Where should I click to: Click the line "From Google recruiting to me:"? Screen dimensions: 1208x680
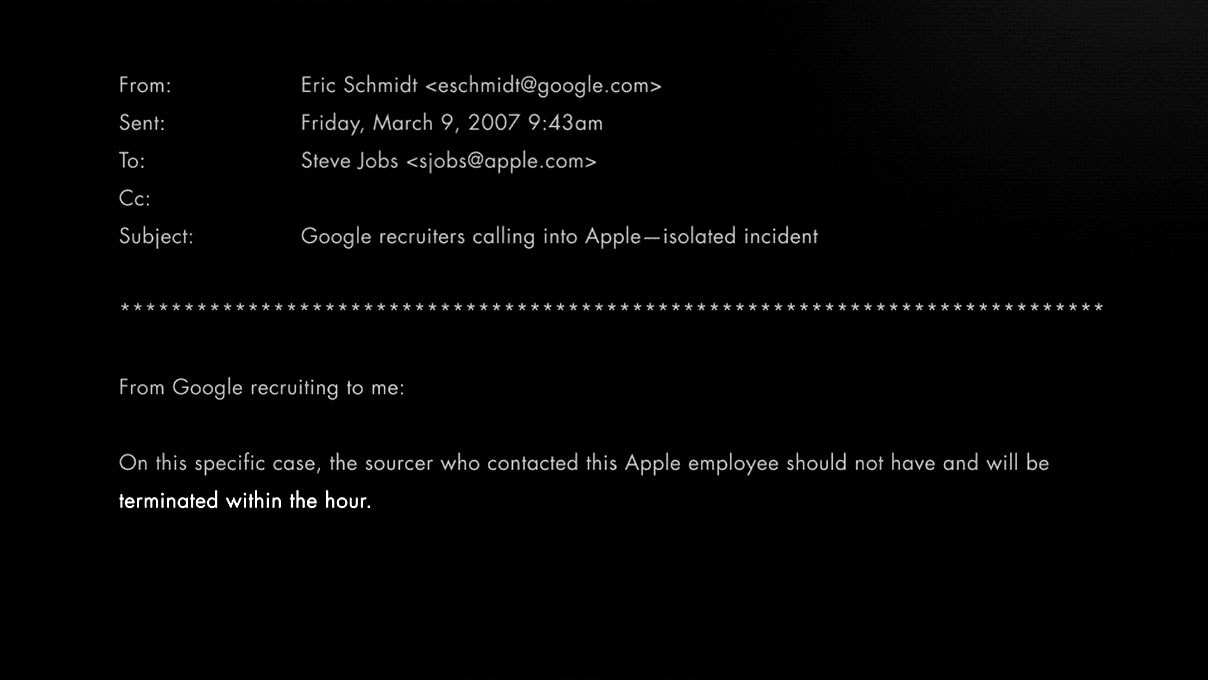(262, 388)
